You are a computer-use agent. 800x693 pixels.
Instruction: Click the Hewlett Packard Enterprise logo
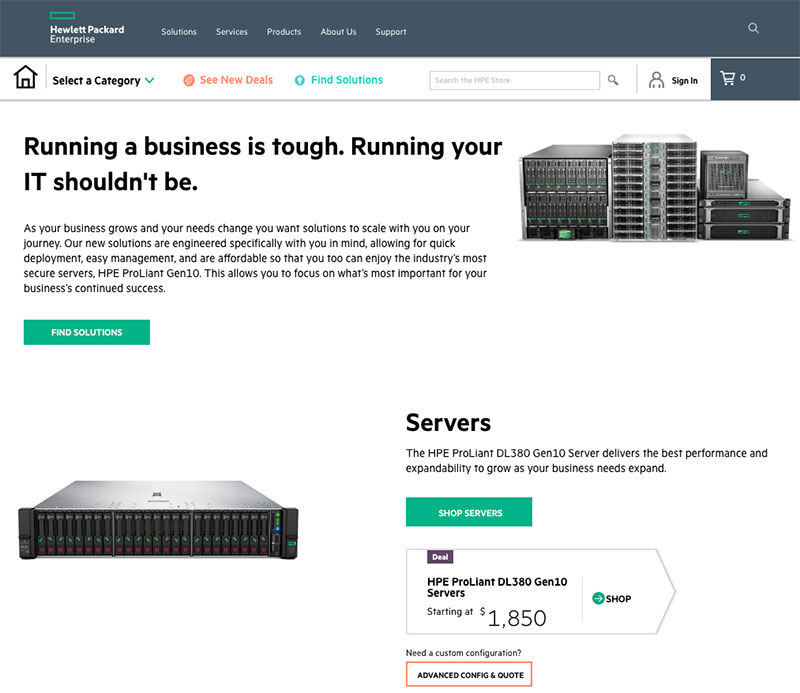(x=87, y=29)
